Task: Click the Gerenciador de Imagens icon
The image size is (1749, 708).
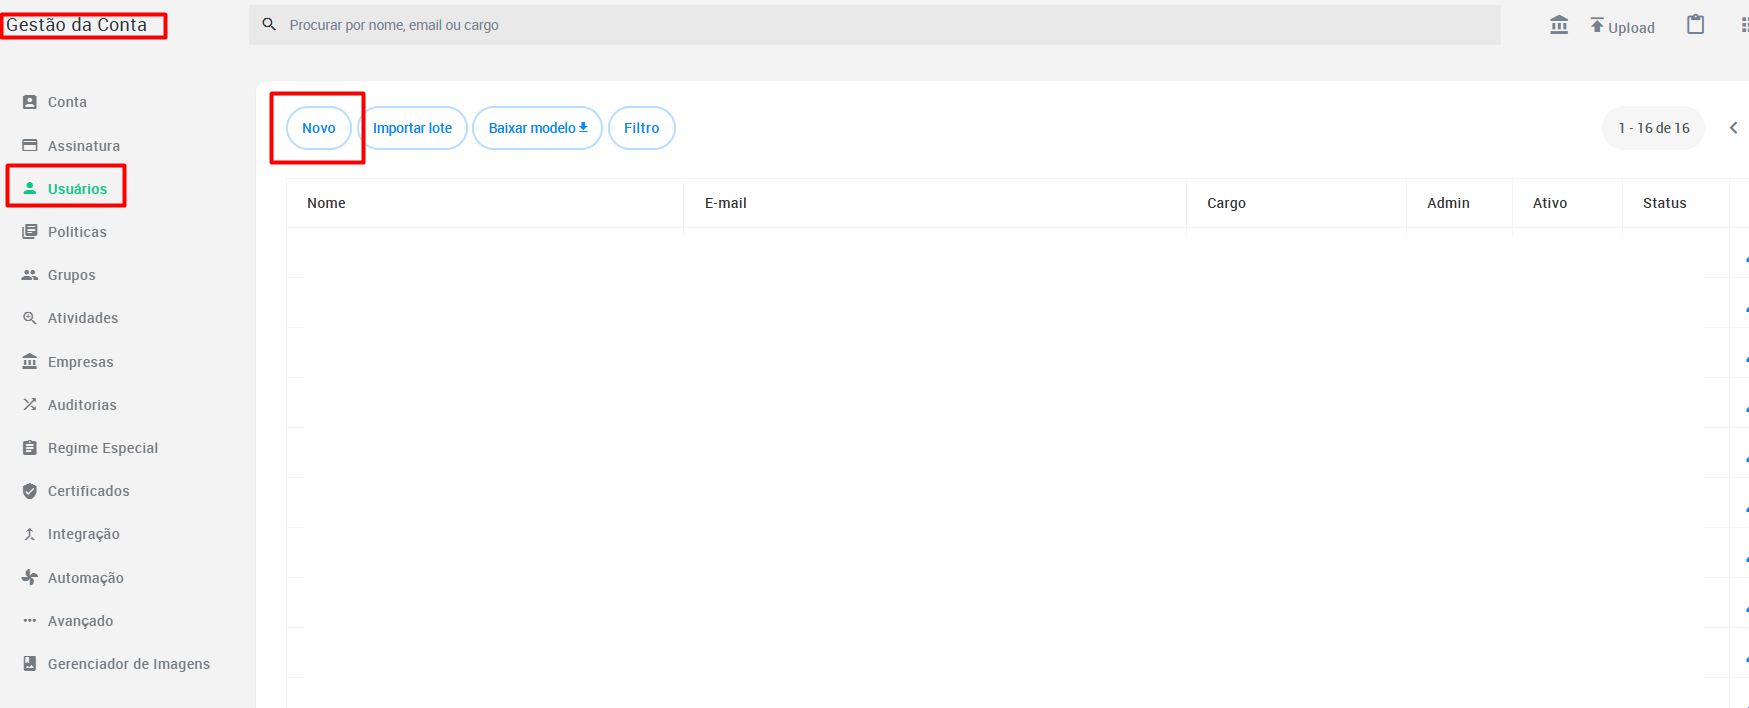Action: (x=30, y=663)
